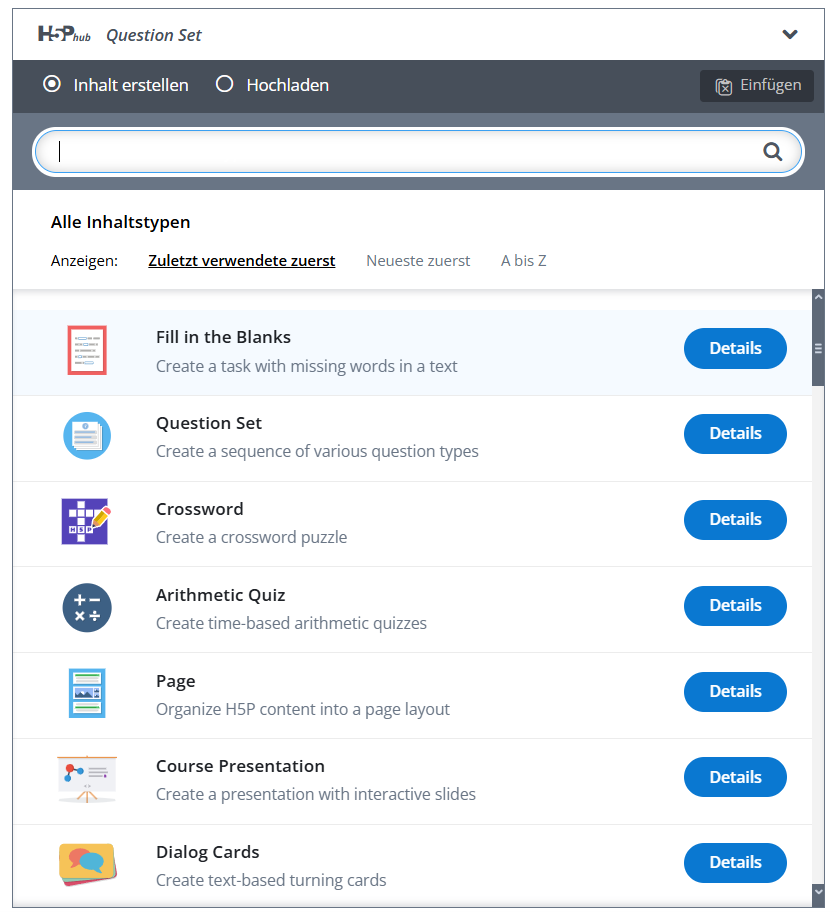The width and height of the screenshot is (837, 912).
Task: Sort by Zuletzt verwendete zuerst
Action: tap(241, 261)
